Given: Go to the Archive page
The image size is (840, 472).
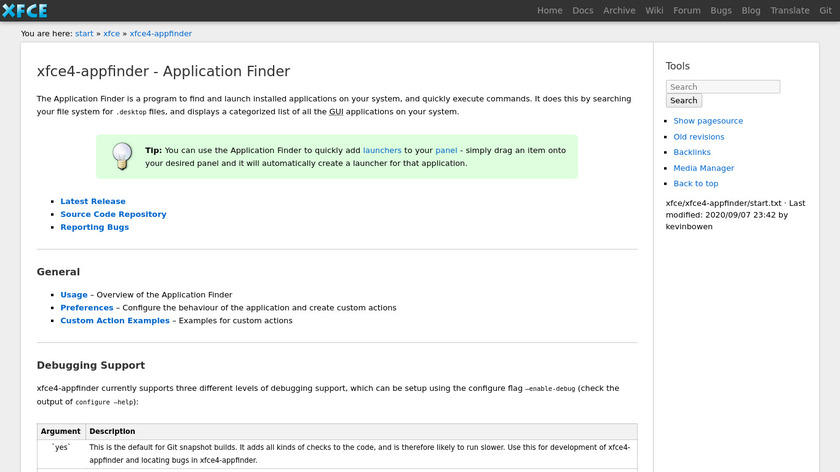Looking at the screenshot, I should click(x=619, y=11).
